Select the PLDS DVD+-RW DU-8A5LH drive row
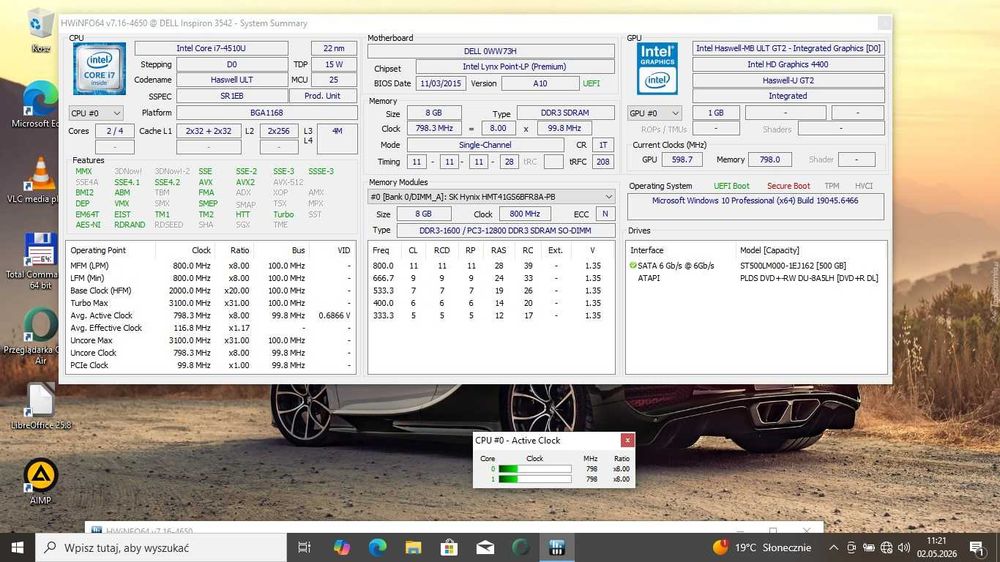Viewport: 1000px width, 562px height. (x=756, y=278)
